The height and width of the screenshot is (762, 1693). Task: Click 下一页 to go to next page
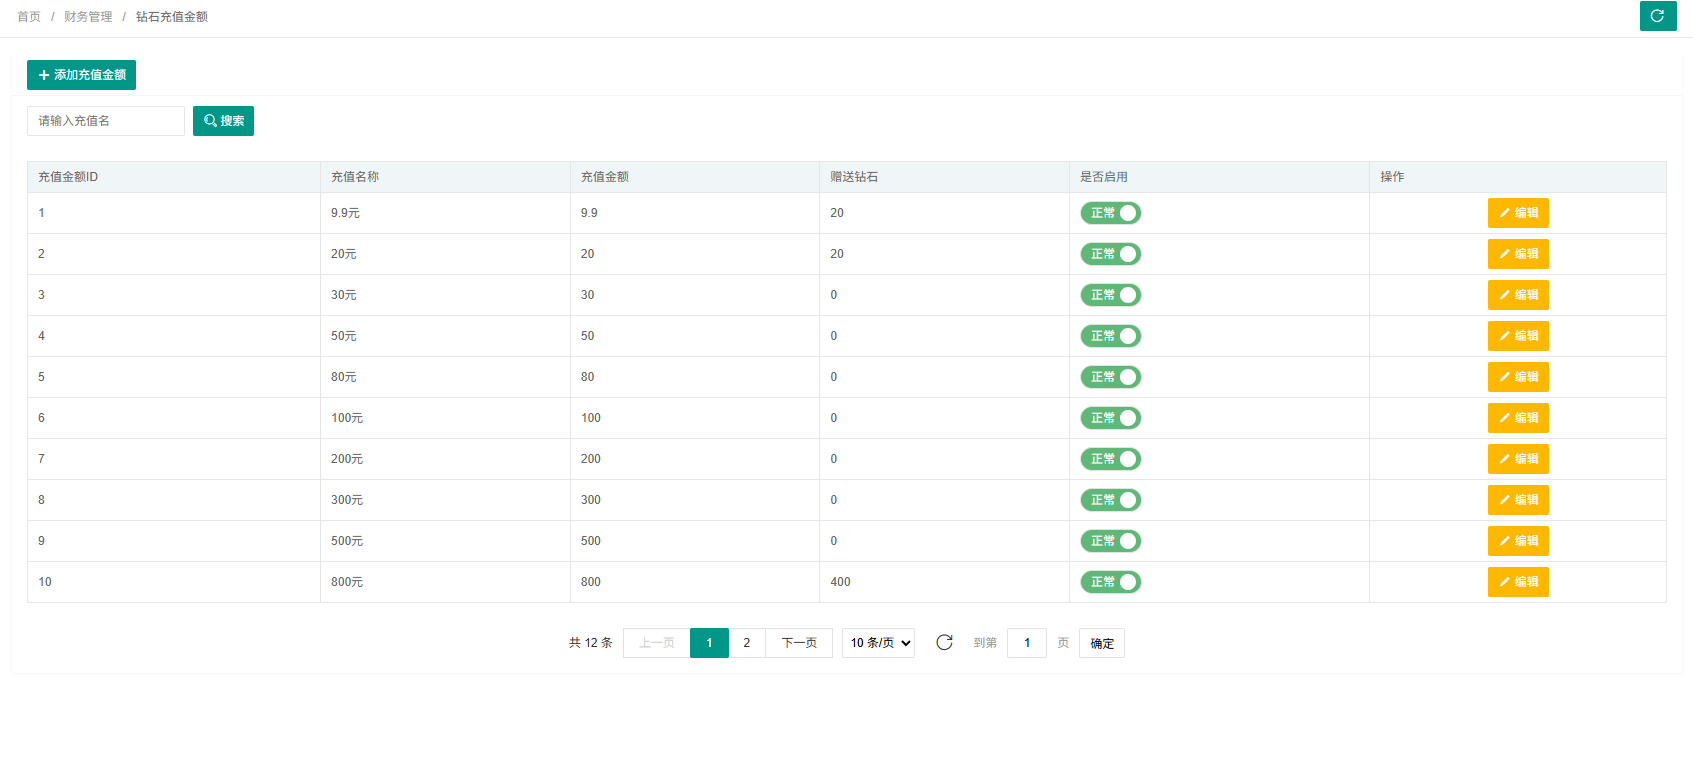tap(799, 643)
